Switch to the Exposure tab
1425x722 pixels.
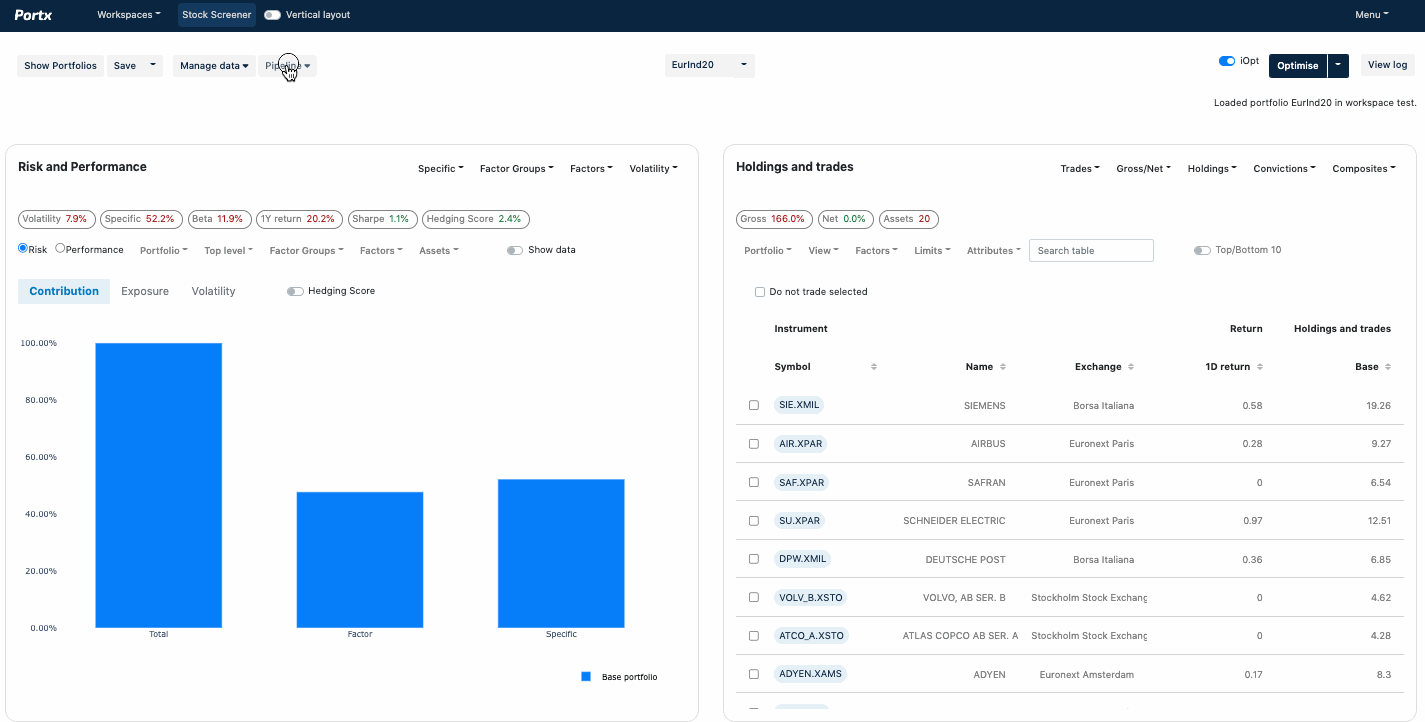(144, 291)
